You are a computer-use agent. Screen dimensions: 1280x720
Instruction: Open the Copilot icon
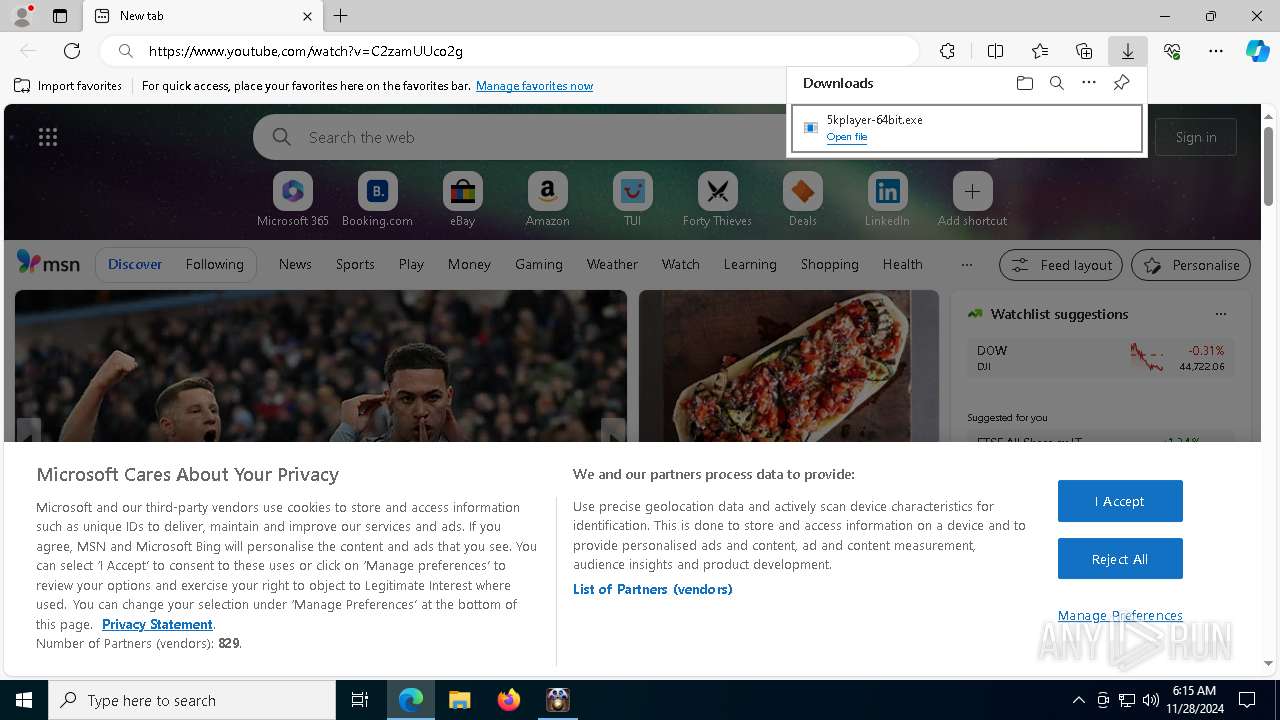(x=1258, y=51)
